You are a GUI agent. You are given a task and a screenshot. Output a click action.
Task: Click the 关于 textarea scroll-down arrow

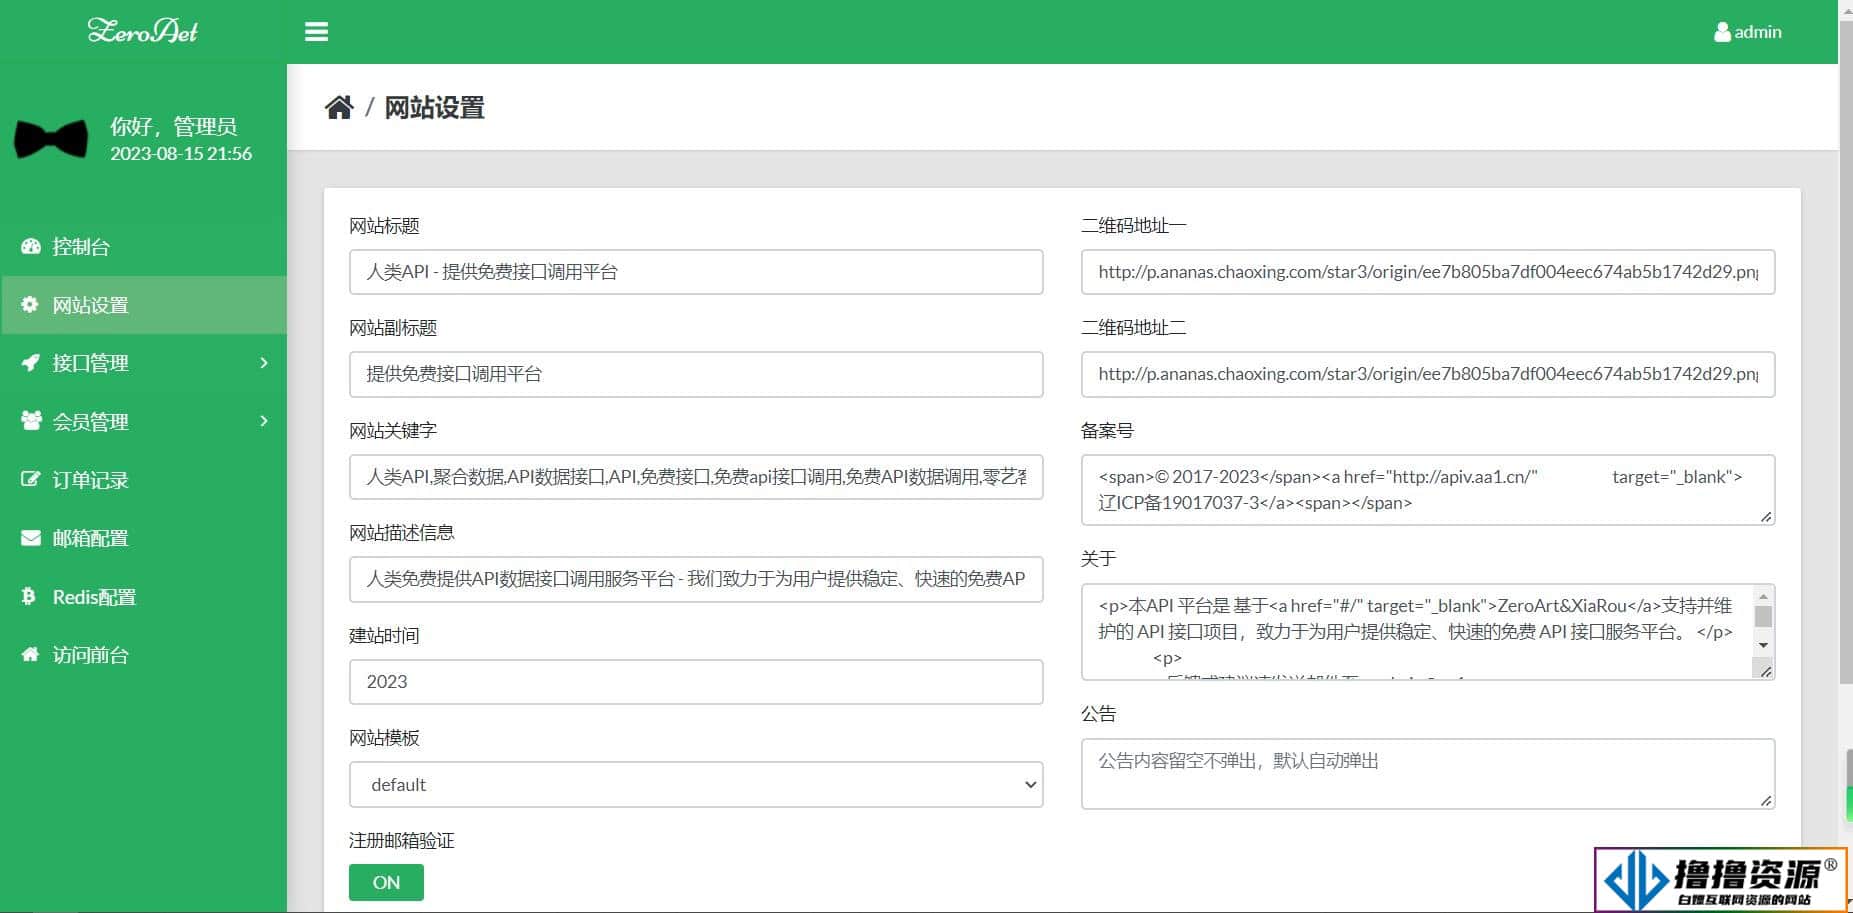pyautogui.click(x=1764, y=645)
